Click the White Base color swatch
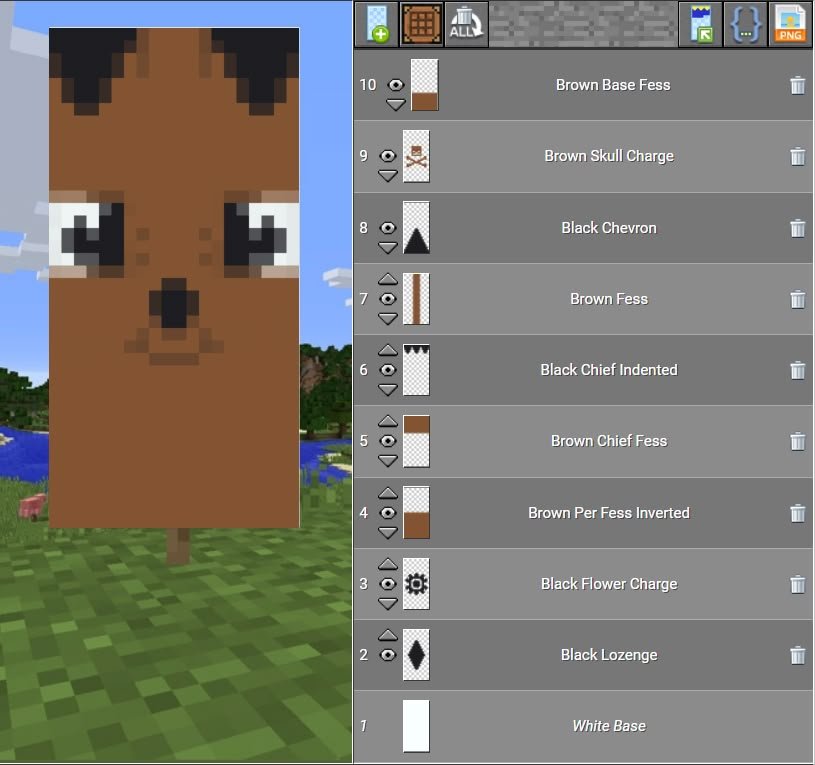 click(416, 726)
